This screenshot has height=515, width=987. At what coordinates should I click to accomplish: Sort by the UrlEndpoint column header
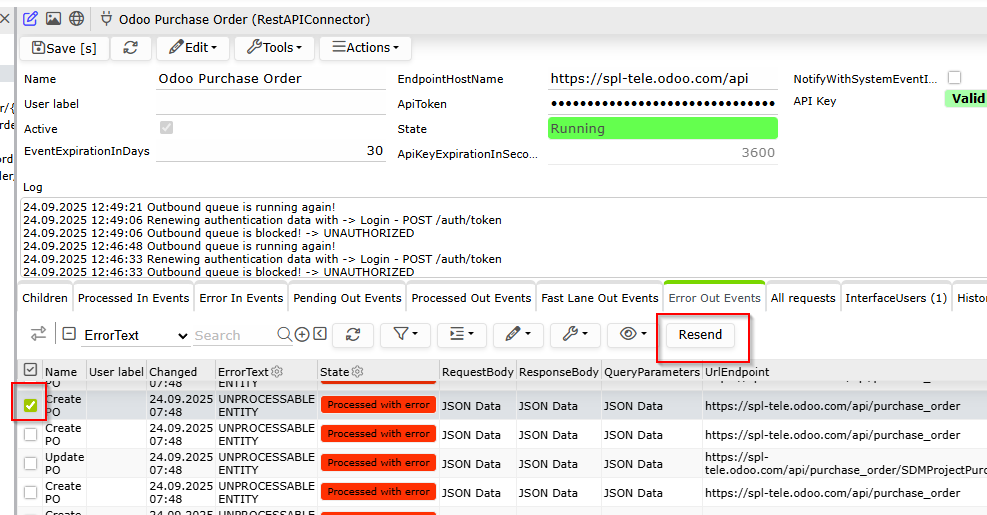pyautogui.click(x=737, y=372)
